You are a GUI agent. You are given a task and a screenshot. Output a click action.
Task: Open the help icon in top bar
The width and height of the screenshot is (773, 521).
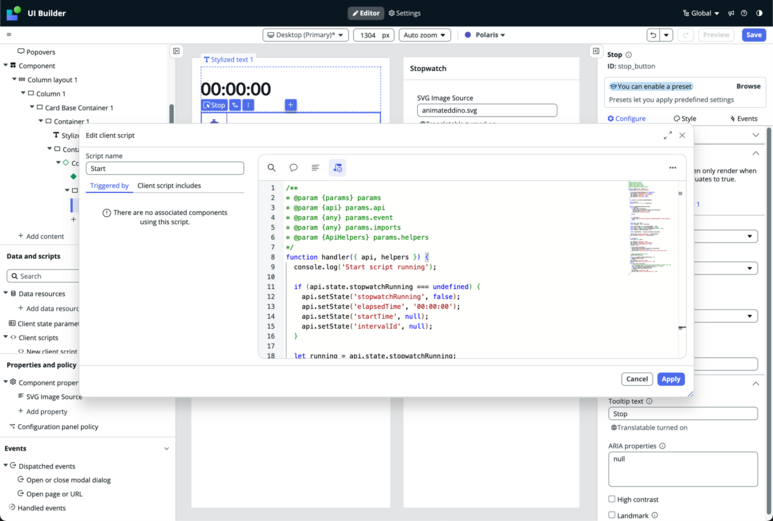click(x=744, y=13)
